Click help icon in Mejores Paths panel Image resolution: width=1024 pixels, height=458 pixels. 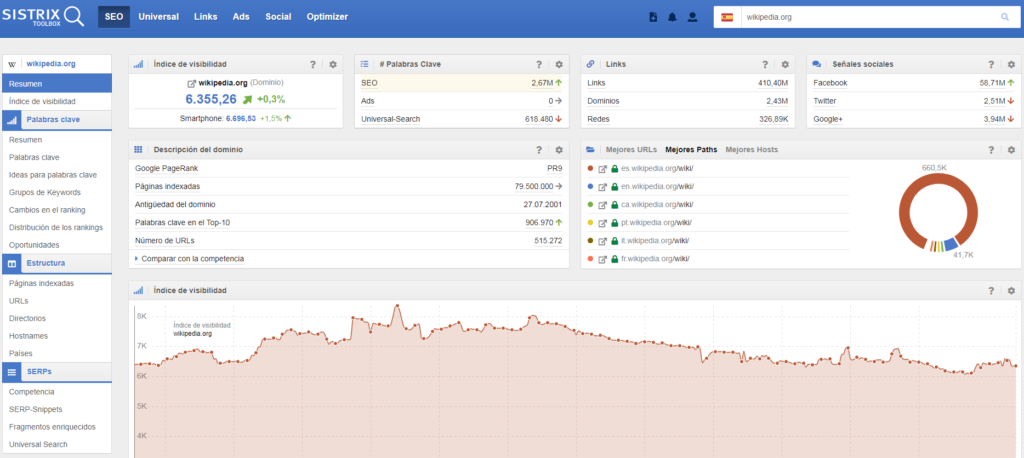tap(991, 150)
